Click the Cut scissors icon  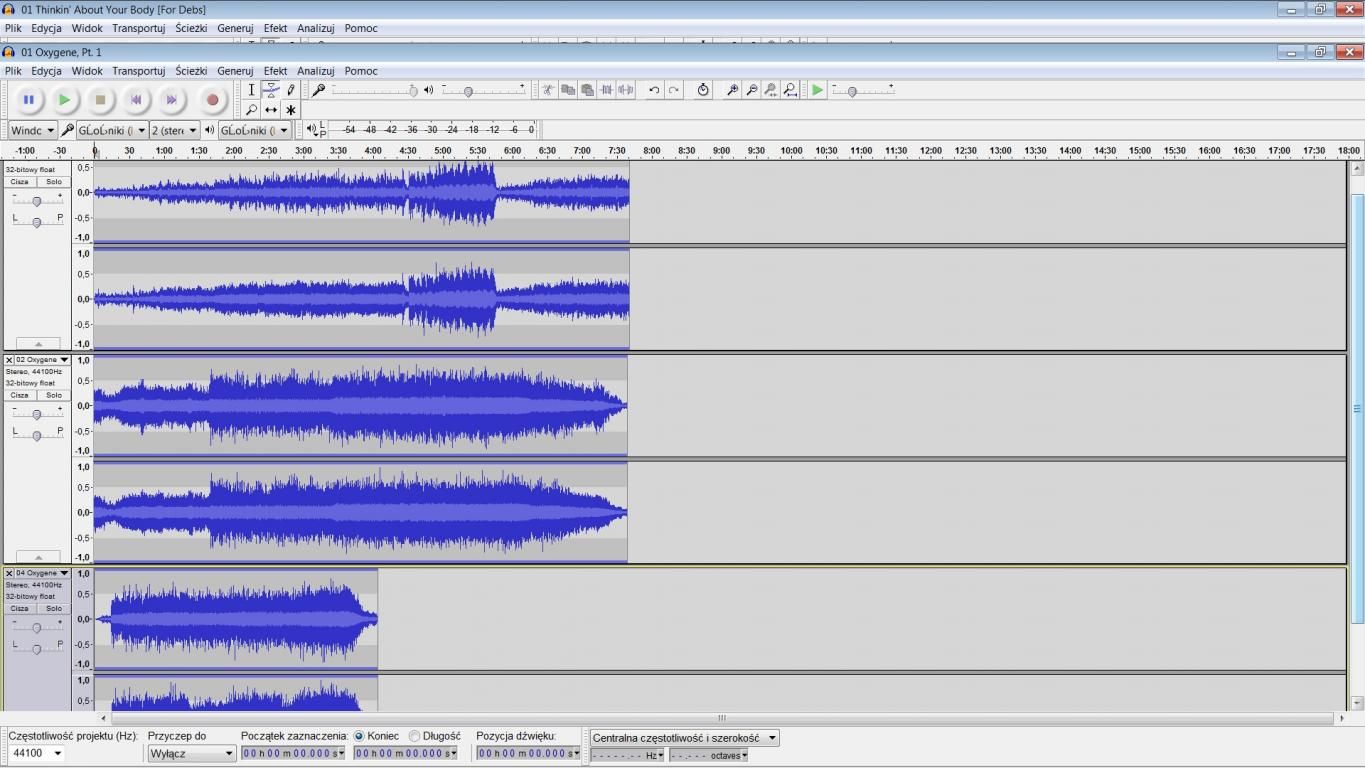[x=548, y=90]
